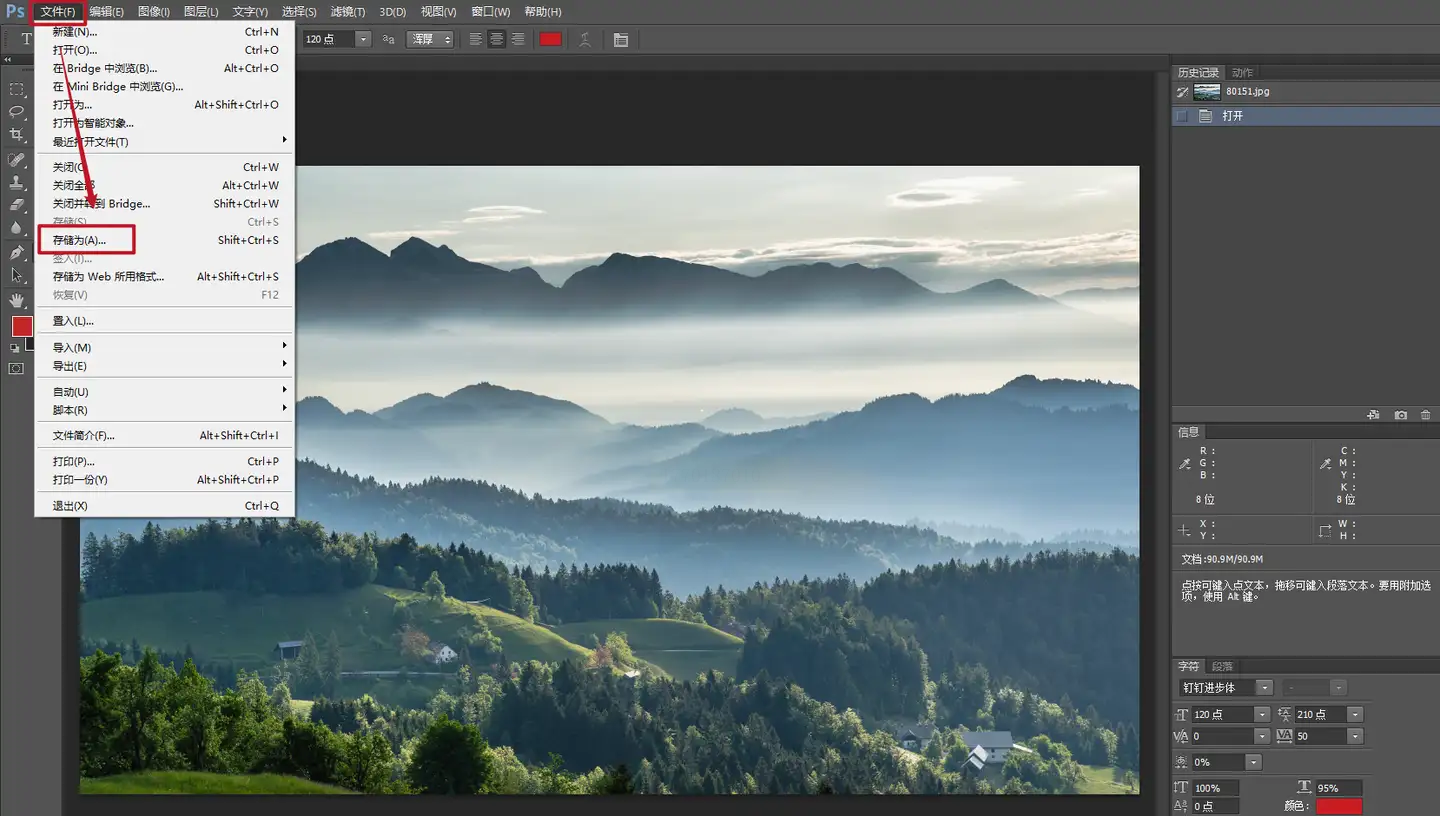
Task: Select the Crop tool
Action: click(17, 135)
